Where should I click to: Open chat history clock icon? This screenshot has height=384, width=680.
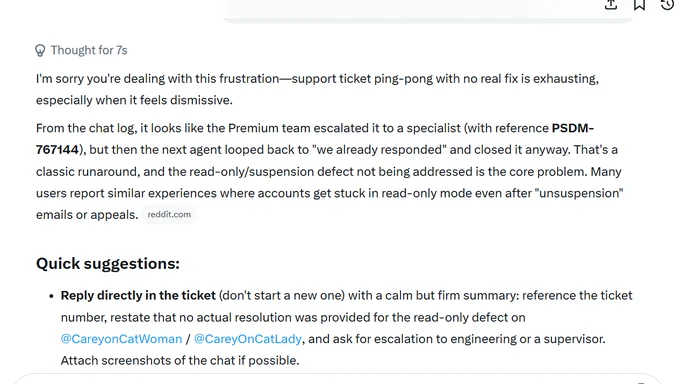(x=667, y=4)
